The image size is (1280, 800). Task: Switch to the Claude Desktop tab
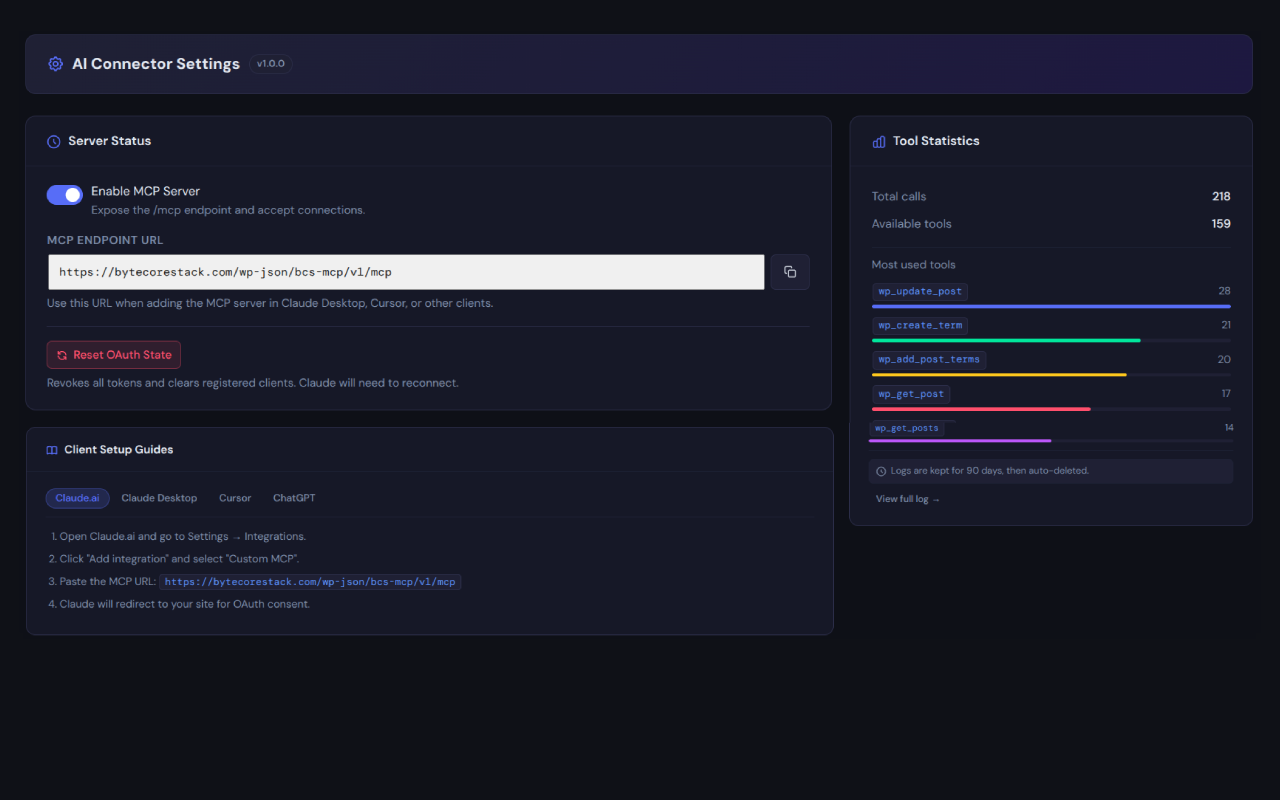(x=159, y=498)
